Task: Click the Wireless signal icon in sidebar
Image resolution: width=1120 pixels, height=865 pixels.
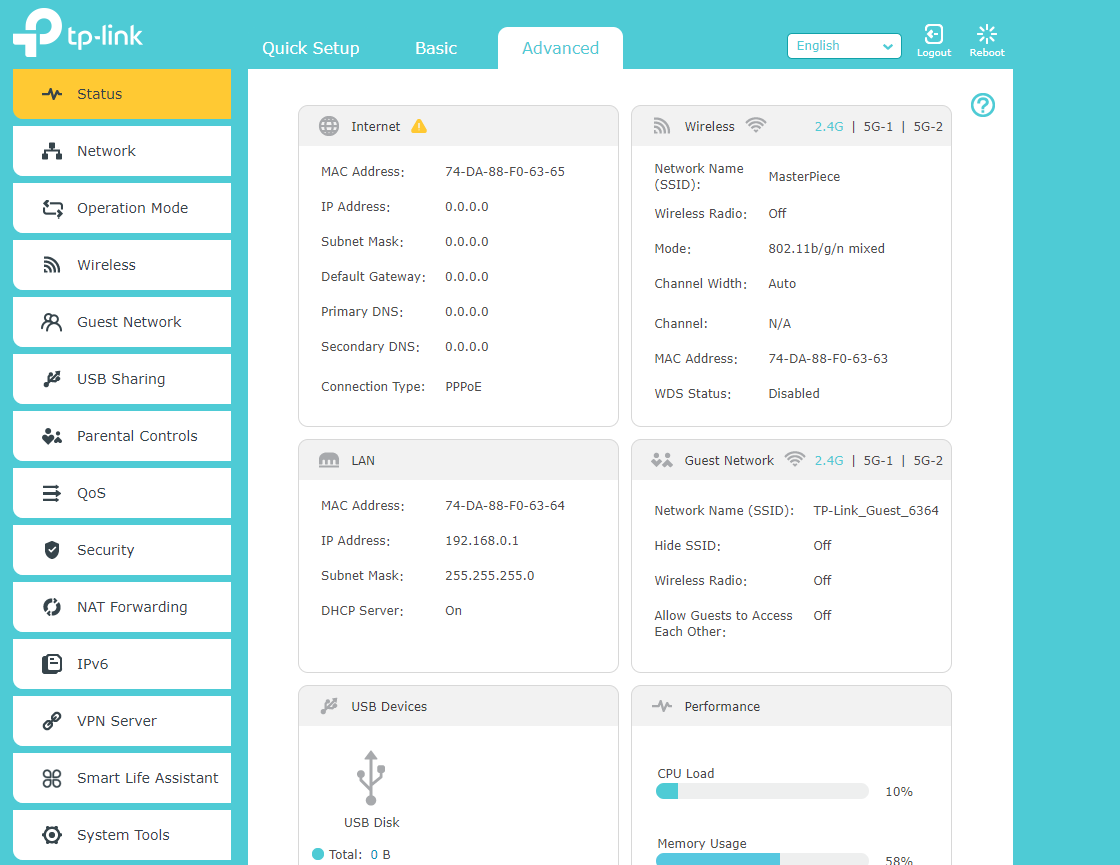Action: pyautogui.click(x=51, y=265)
